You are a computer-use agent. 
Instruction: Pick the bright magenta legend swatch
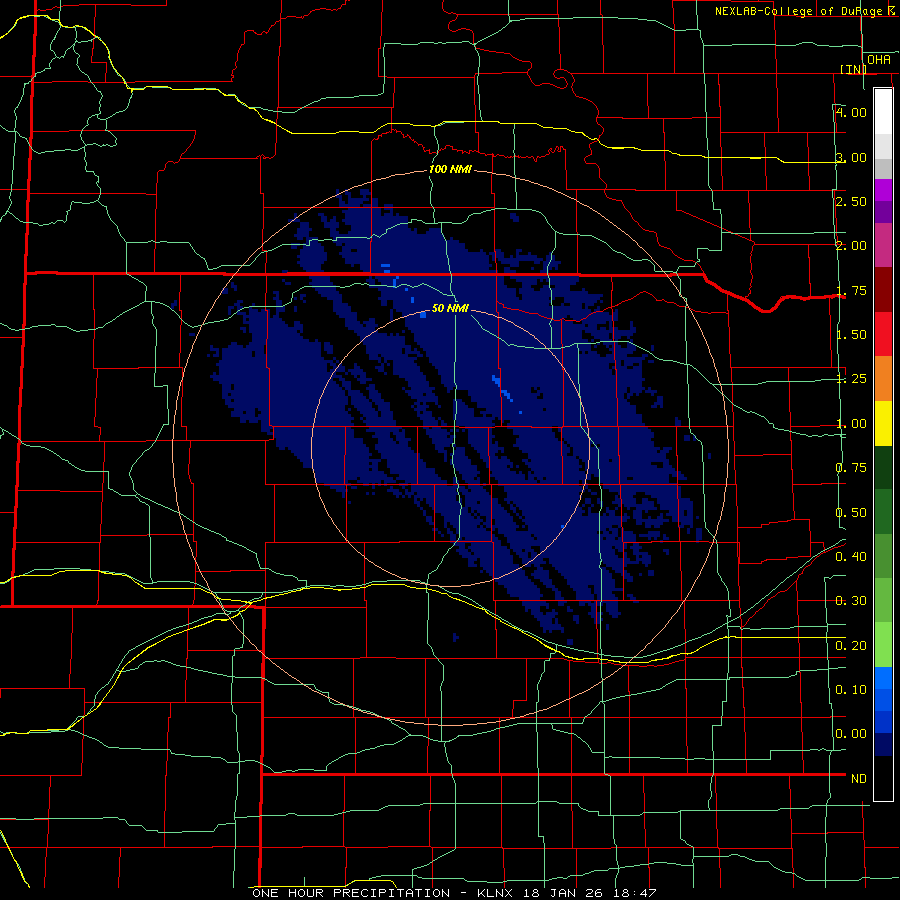883,190
